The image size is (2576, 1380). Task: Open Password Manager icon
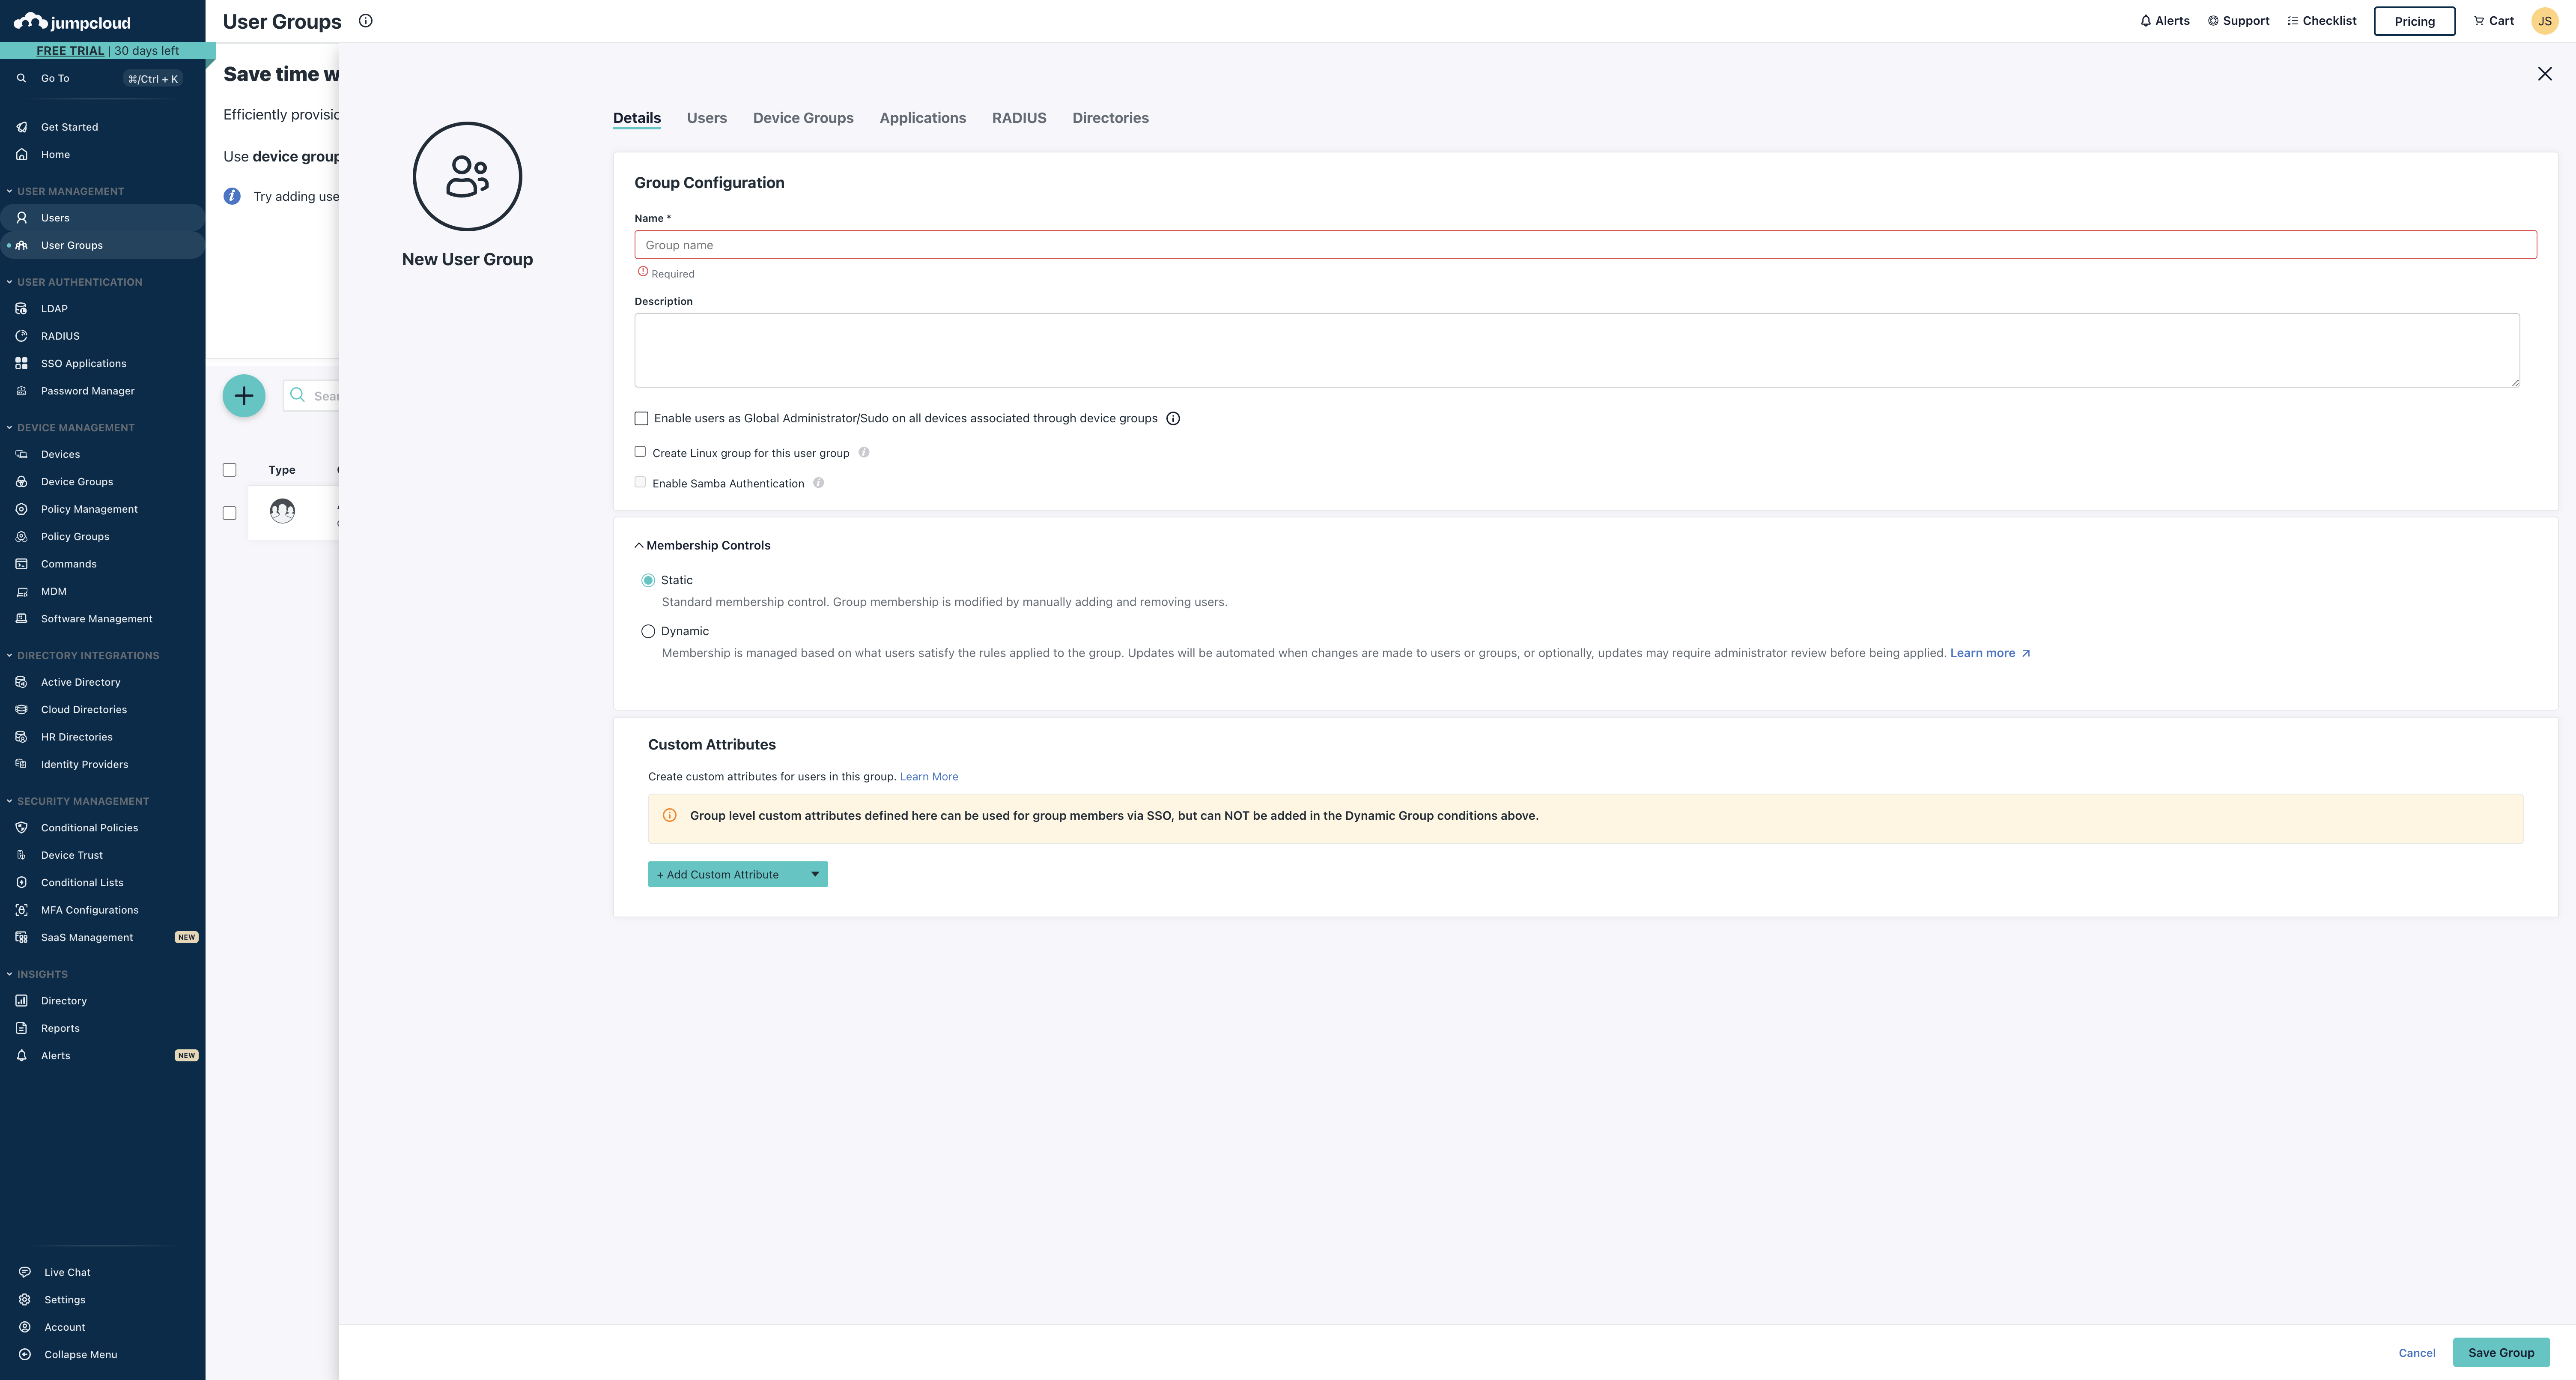(x=21, y=391)
